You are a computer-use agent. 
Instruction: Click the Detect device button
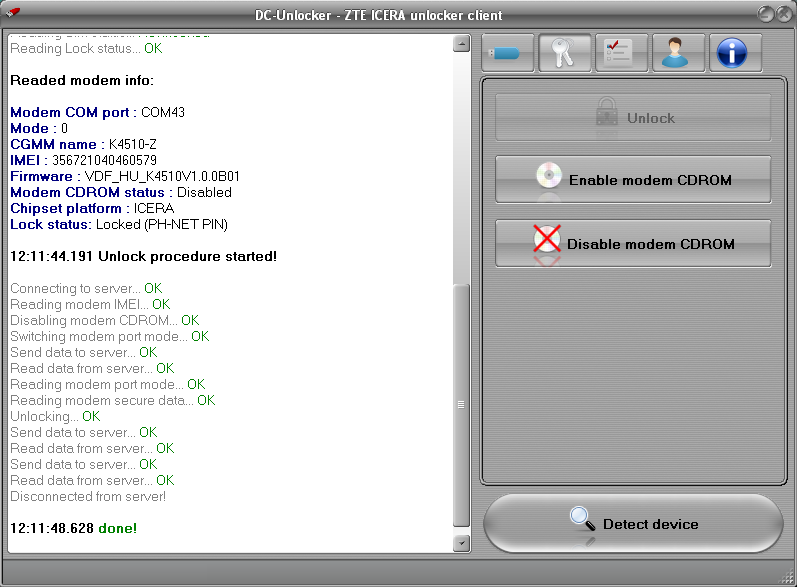click(x=633, y=523)
